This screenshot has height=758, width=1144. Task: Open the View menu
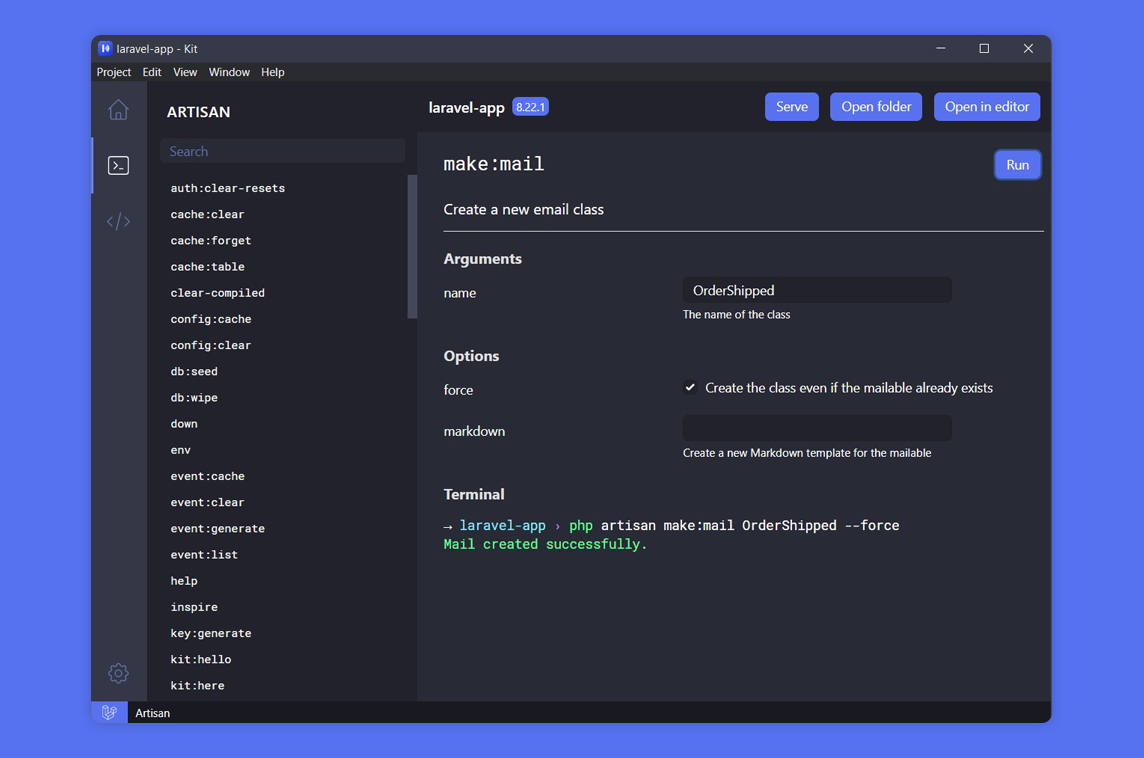(x=185, y=72)
